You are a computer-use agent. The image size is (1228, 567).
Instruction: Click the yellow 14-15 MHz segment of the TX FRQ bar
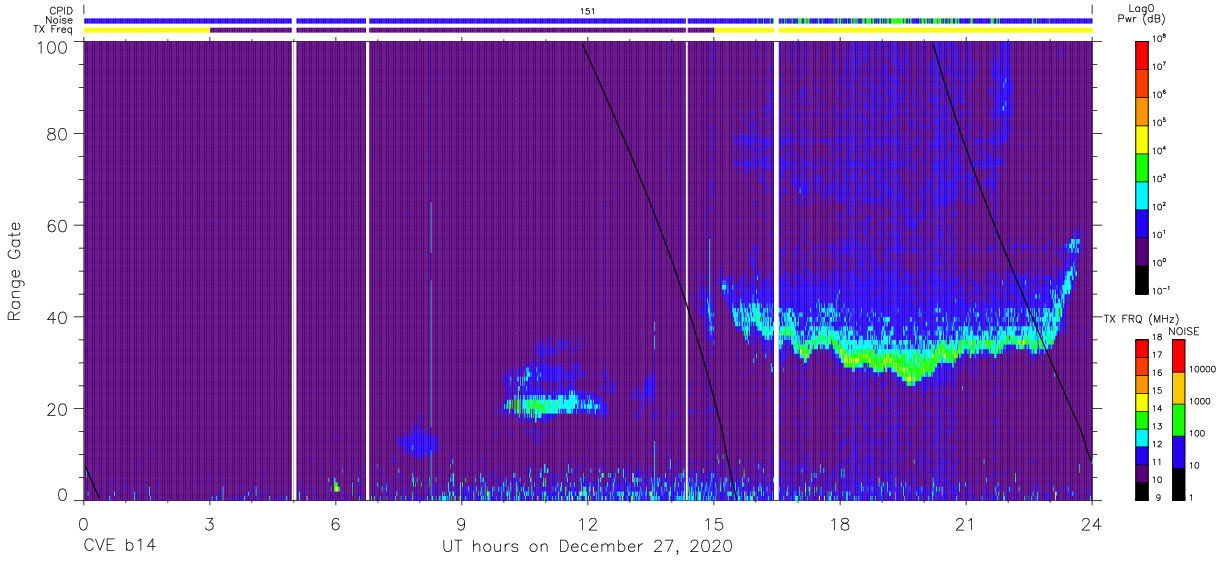pos(1143,401)
